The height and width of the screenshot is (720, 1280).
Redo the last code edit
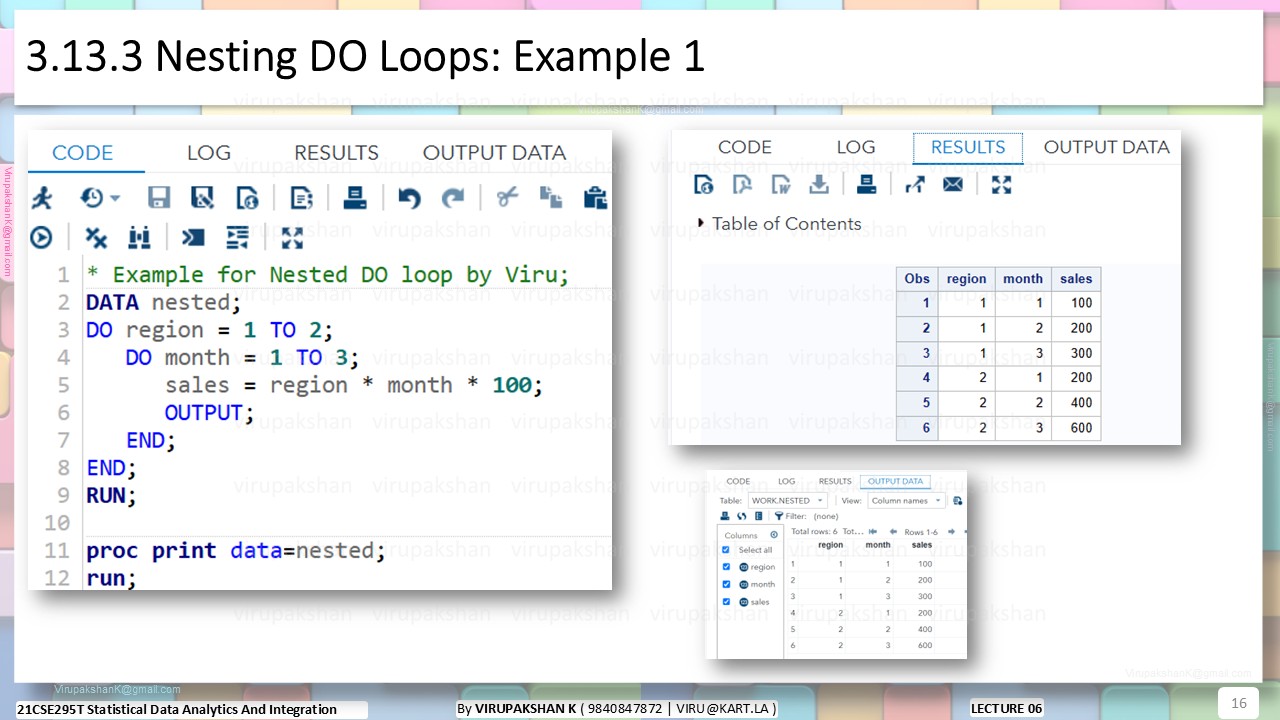(x=454, y=198)
